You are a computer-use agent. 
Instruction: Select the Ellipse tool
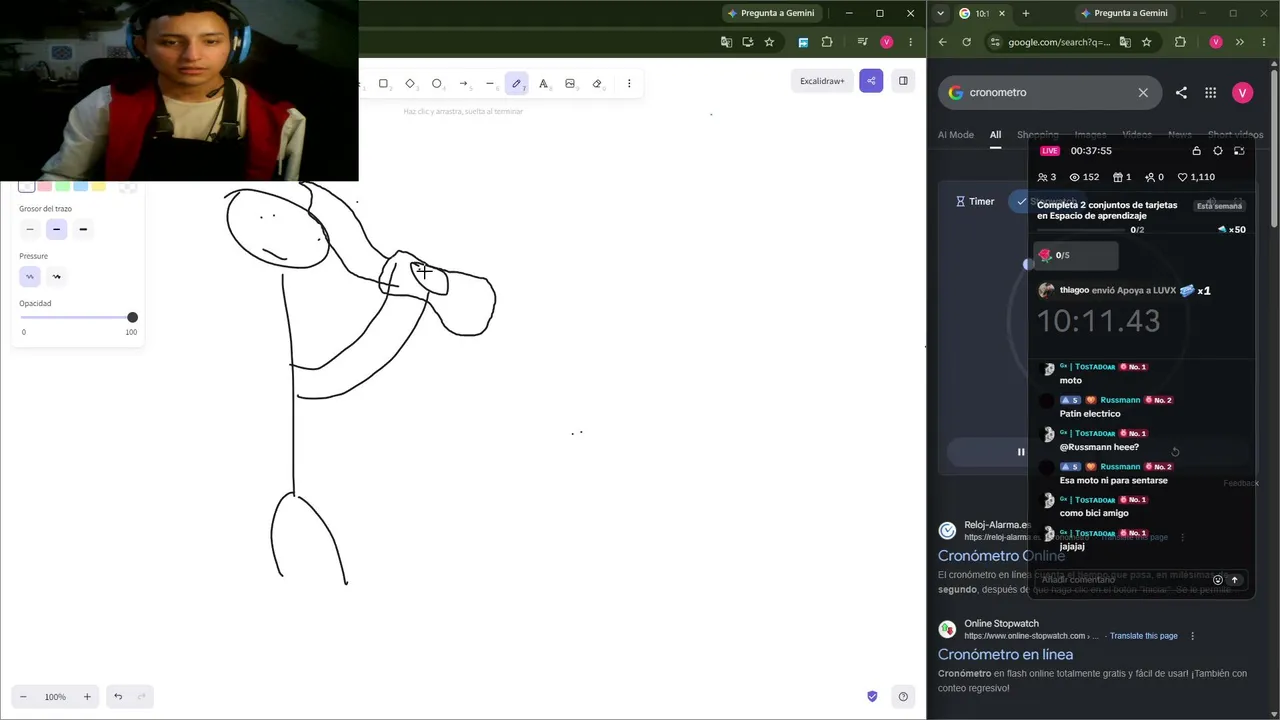[437, 84]
